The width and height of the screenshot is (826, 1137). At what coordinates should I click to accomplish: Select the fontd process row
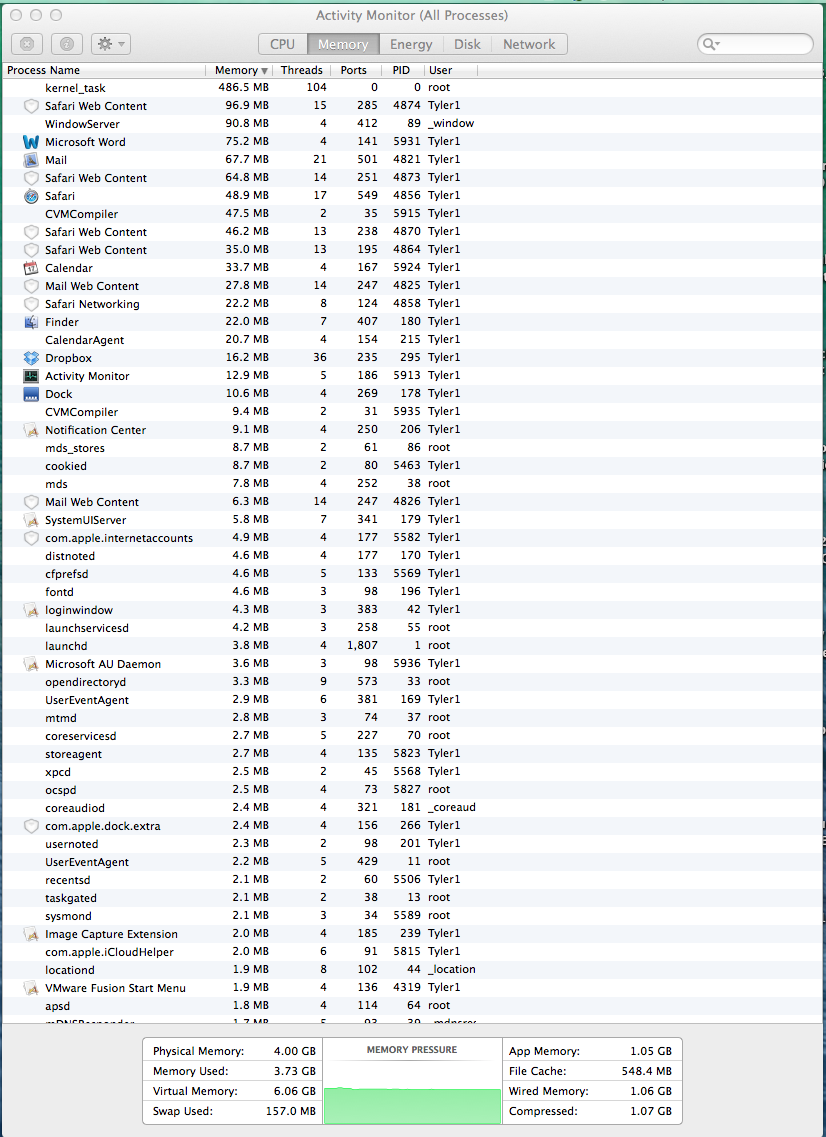(412, 592)
